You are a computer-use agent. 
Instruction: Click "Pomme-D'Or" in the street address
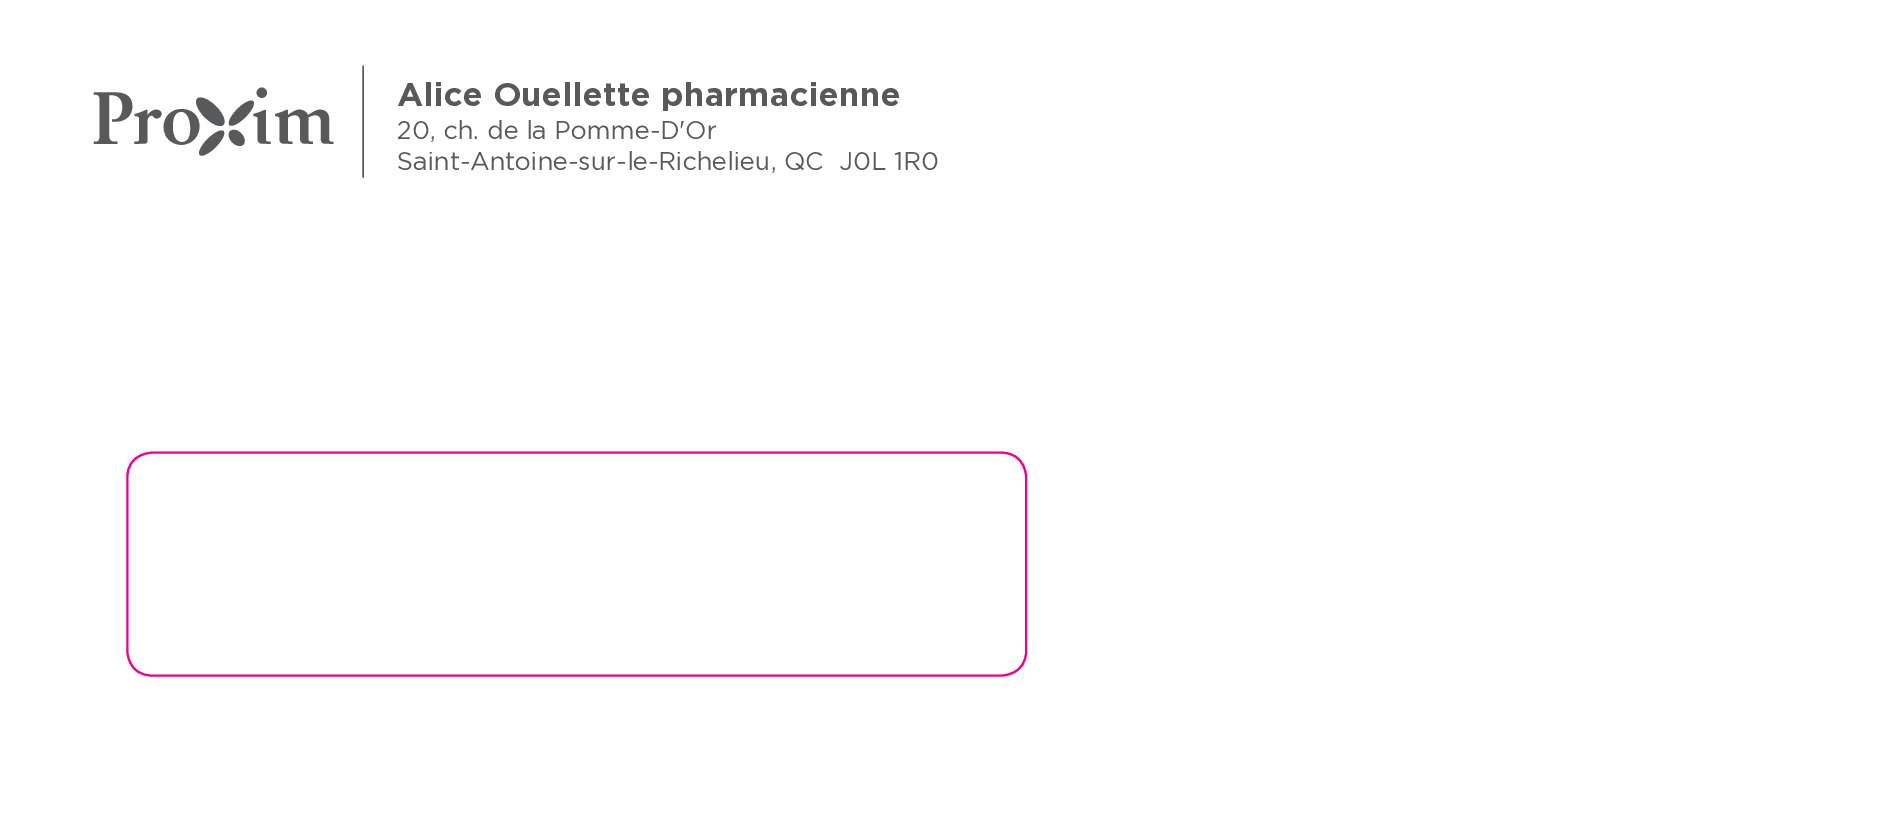point(635,131)
